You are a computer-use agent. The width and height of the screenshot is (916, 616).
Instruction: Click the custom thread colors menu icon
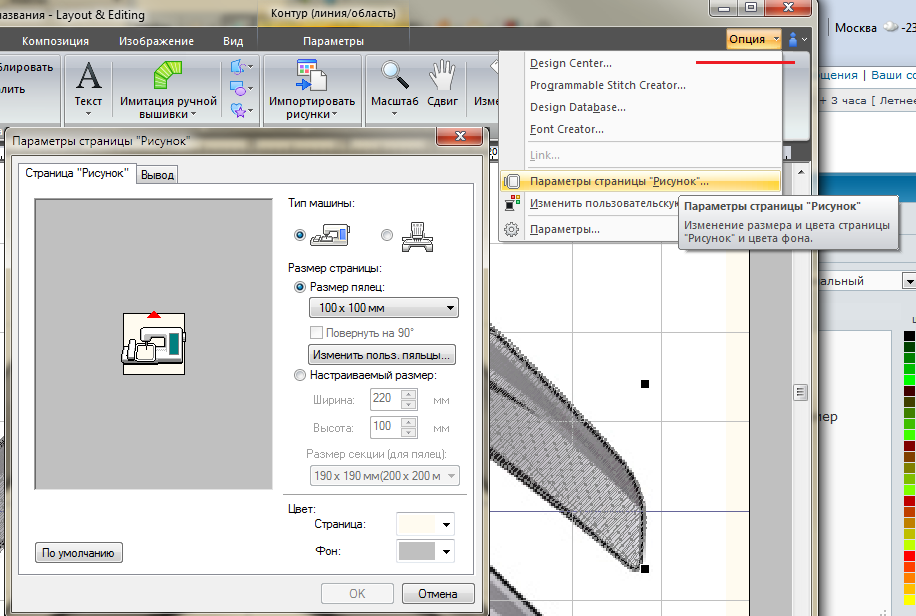point(512,204)
